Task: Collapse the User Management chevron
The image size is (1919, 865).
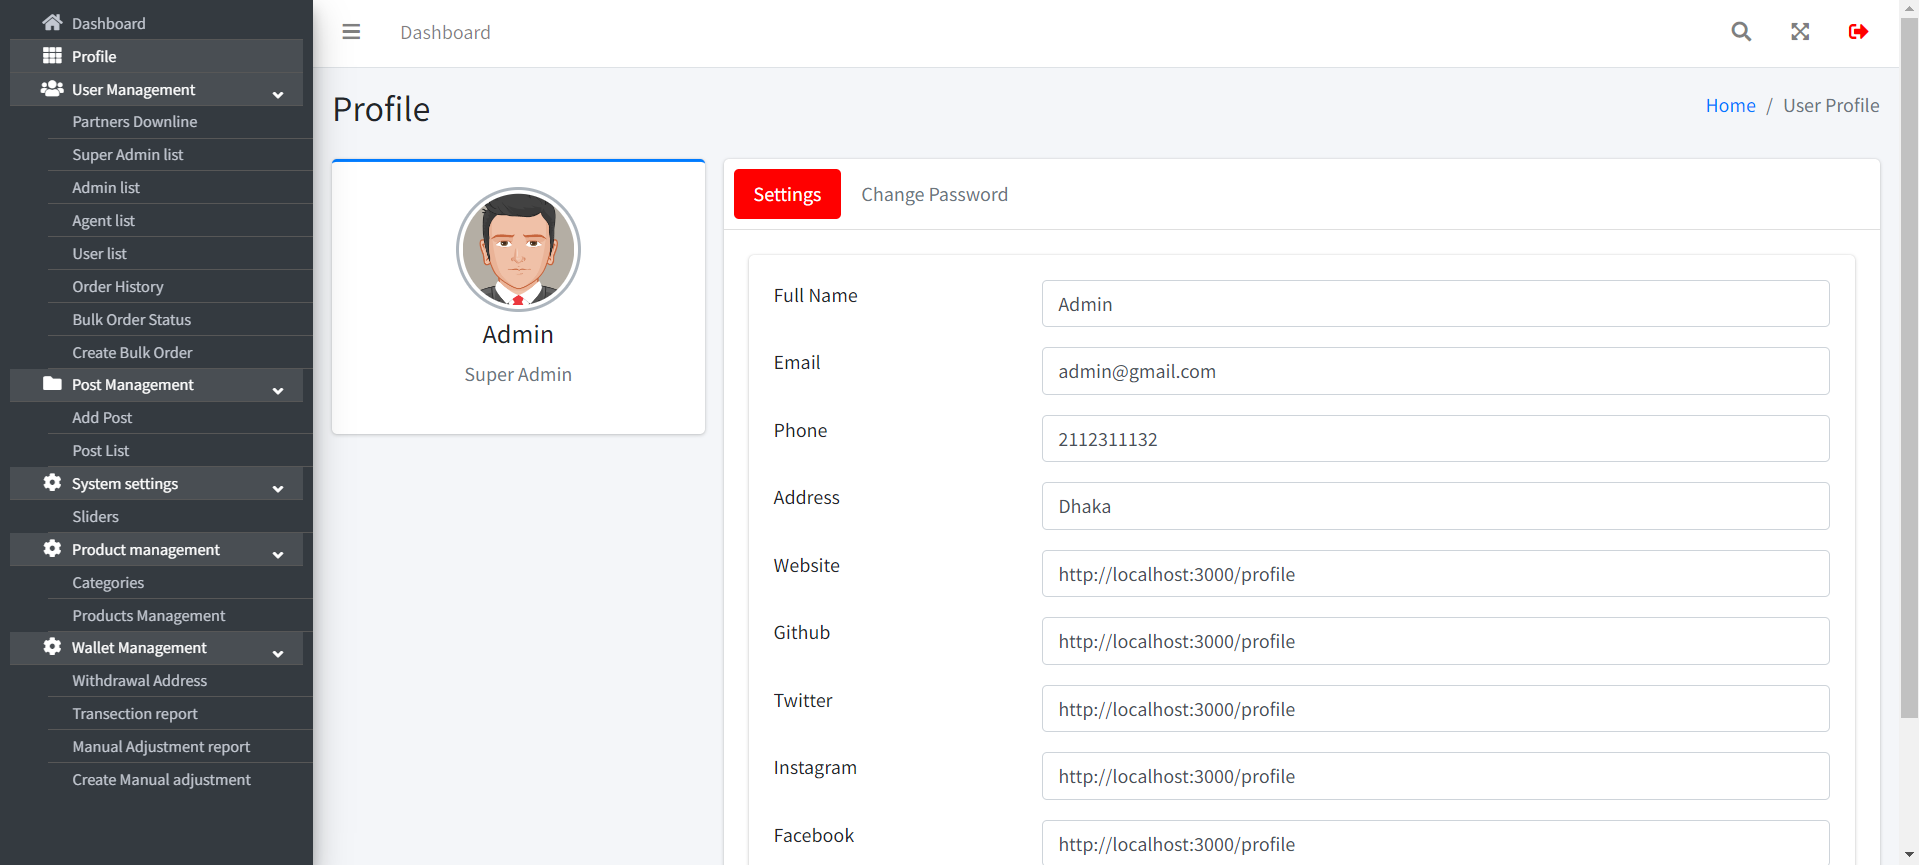Action: tap(278, 94)
